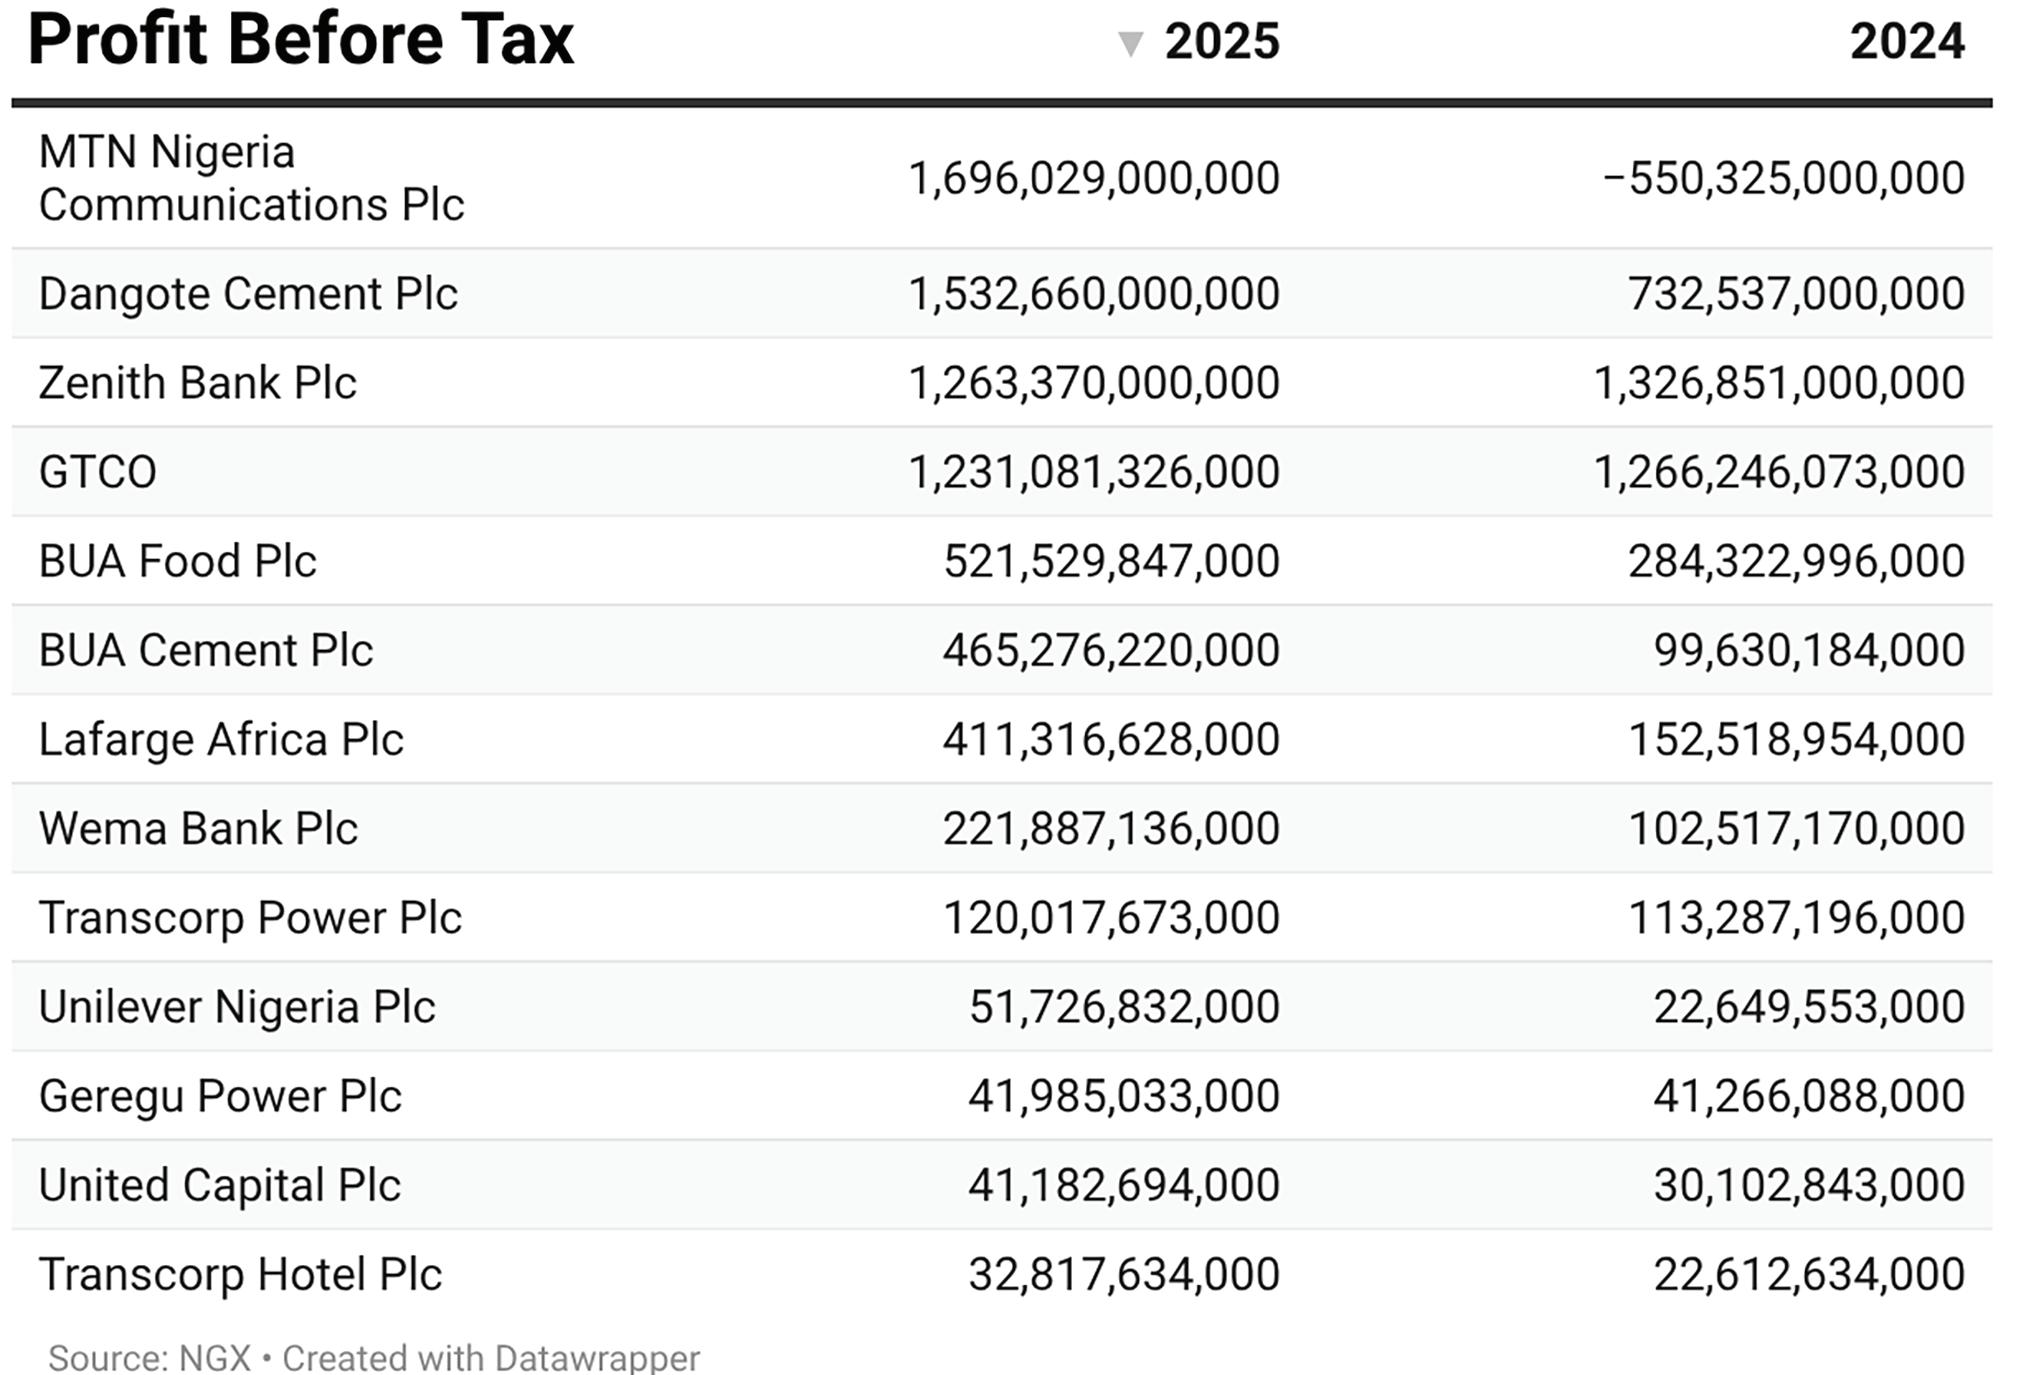2026x1375 pixels.
Task: Sort table by the 2025 column header
Action: point(1221,42)
